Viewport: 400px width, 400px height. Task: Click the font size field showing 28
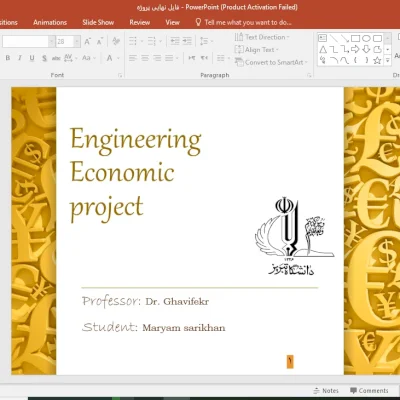pyautogui.click(x=65, y=41)
